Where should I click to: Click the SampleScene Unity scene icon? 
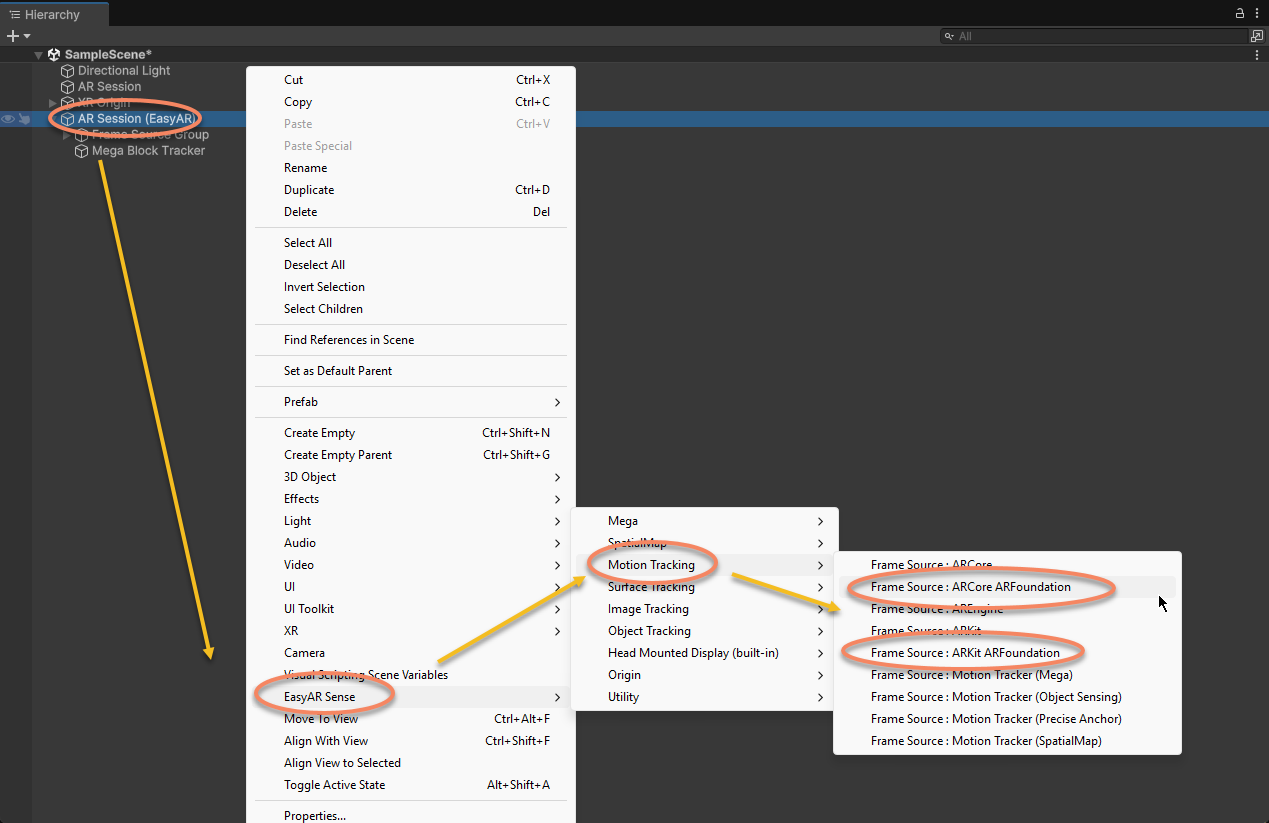tap(53, 54)
